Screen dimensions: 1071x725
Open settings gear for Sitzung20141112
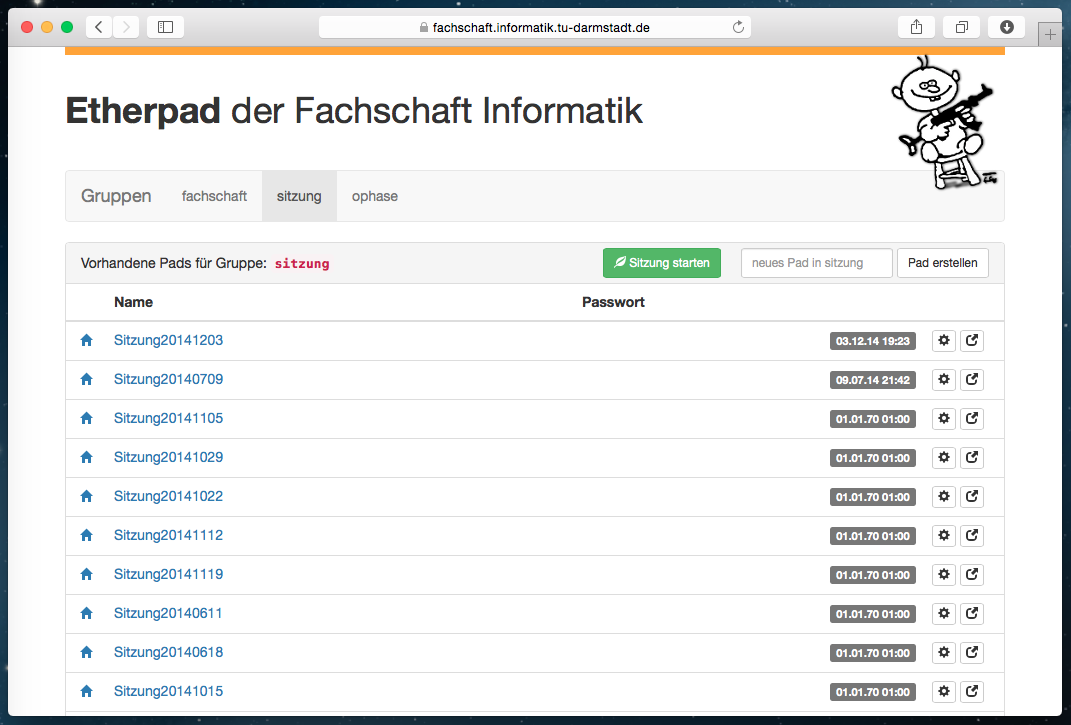point(944,535)
